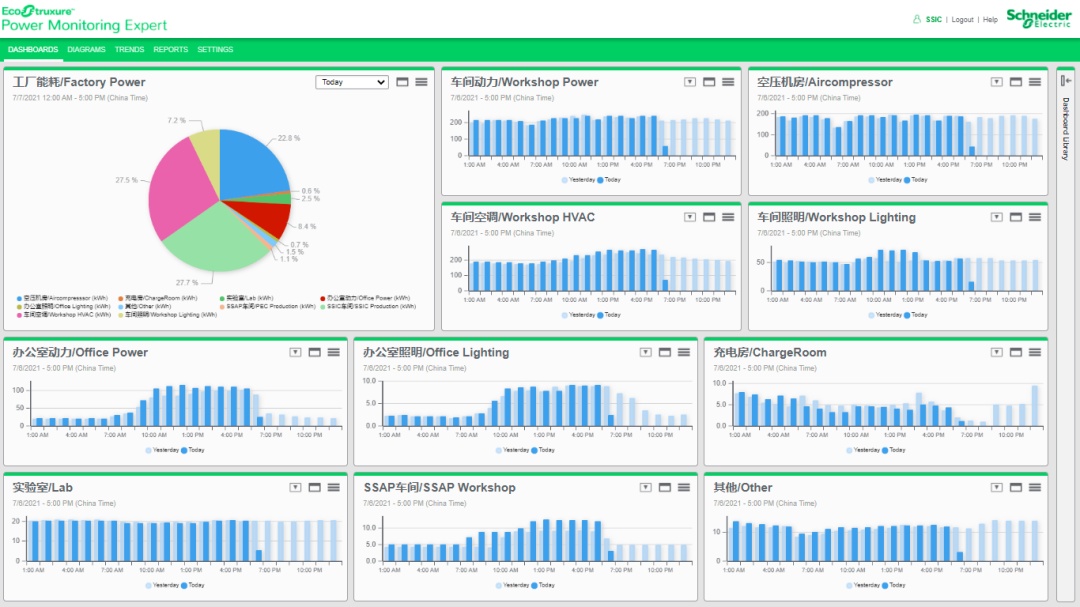
Task: Open the Aircompressor period dropdown arrow
Action: pos(997,82)
